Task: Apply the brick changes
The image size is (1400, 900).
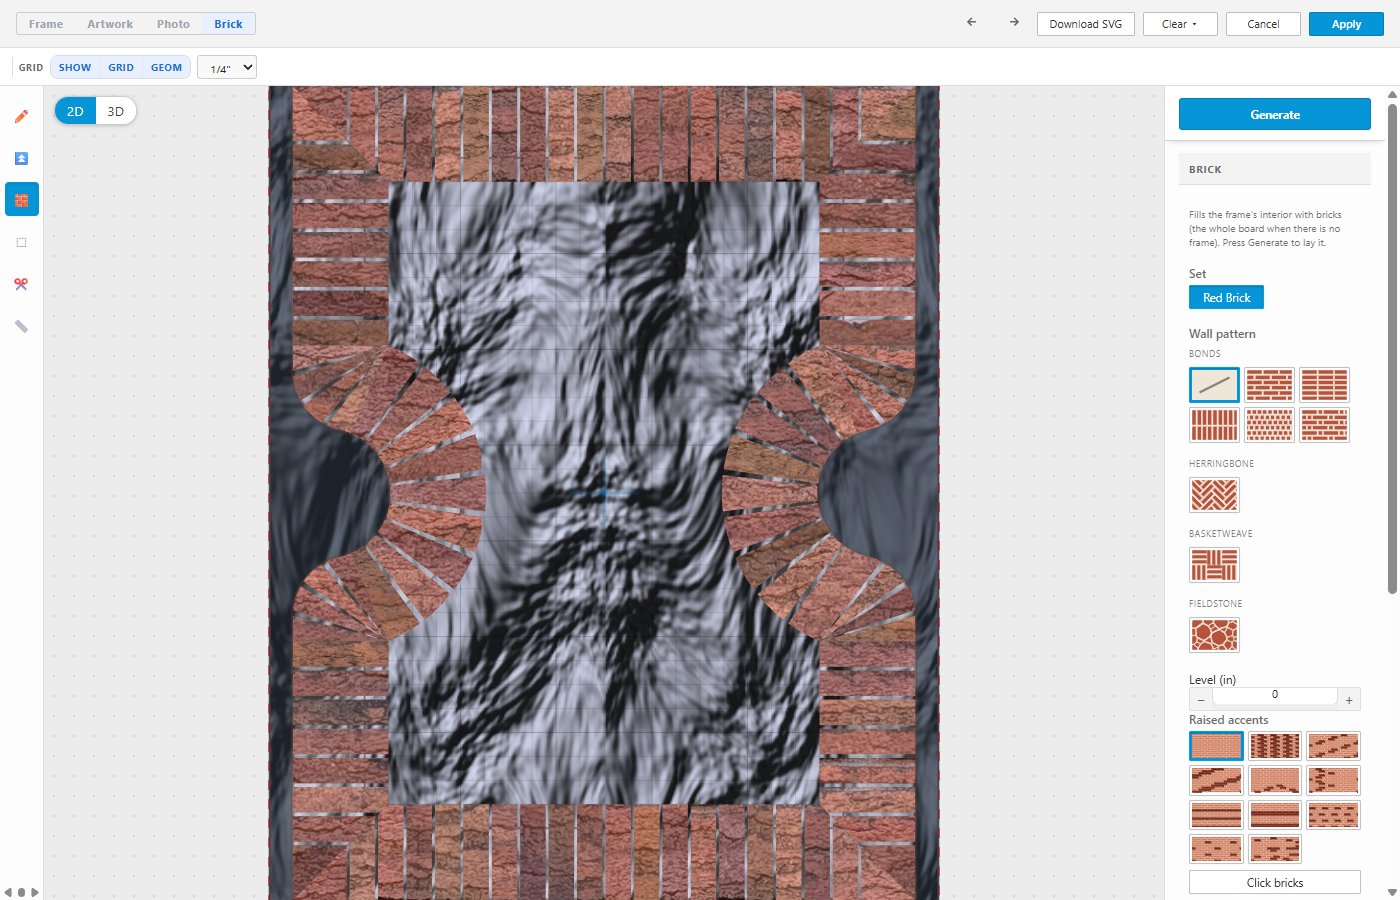Action: (x=1346, y=24)
